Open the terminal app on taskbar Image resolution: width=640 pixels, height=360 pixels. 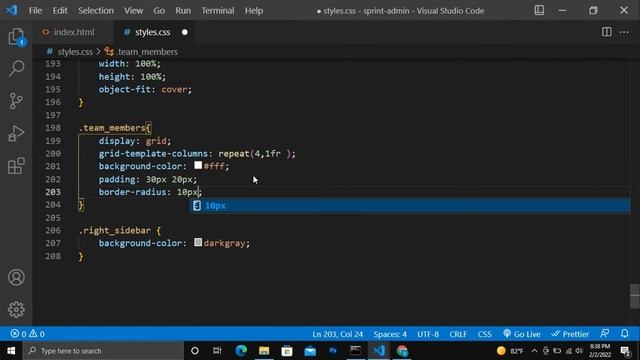(x=356, y=351)
